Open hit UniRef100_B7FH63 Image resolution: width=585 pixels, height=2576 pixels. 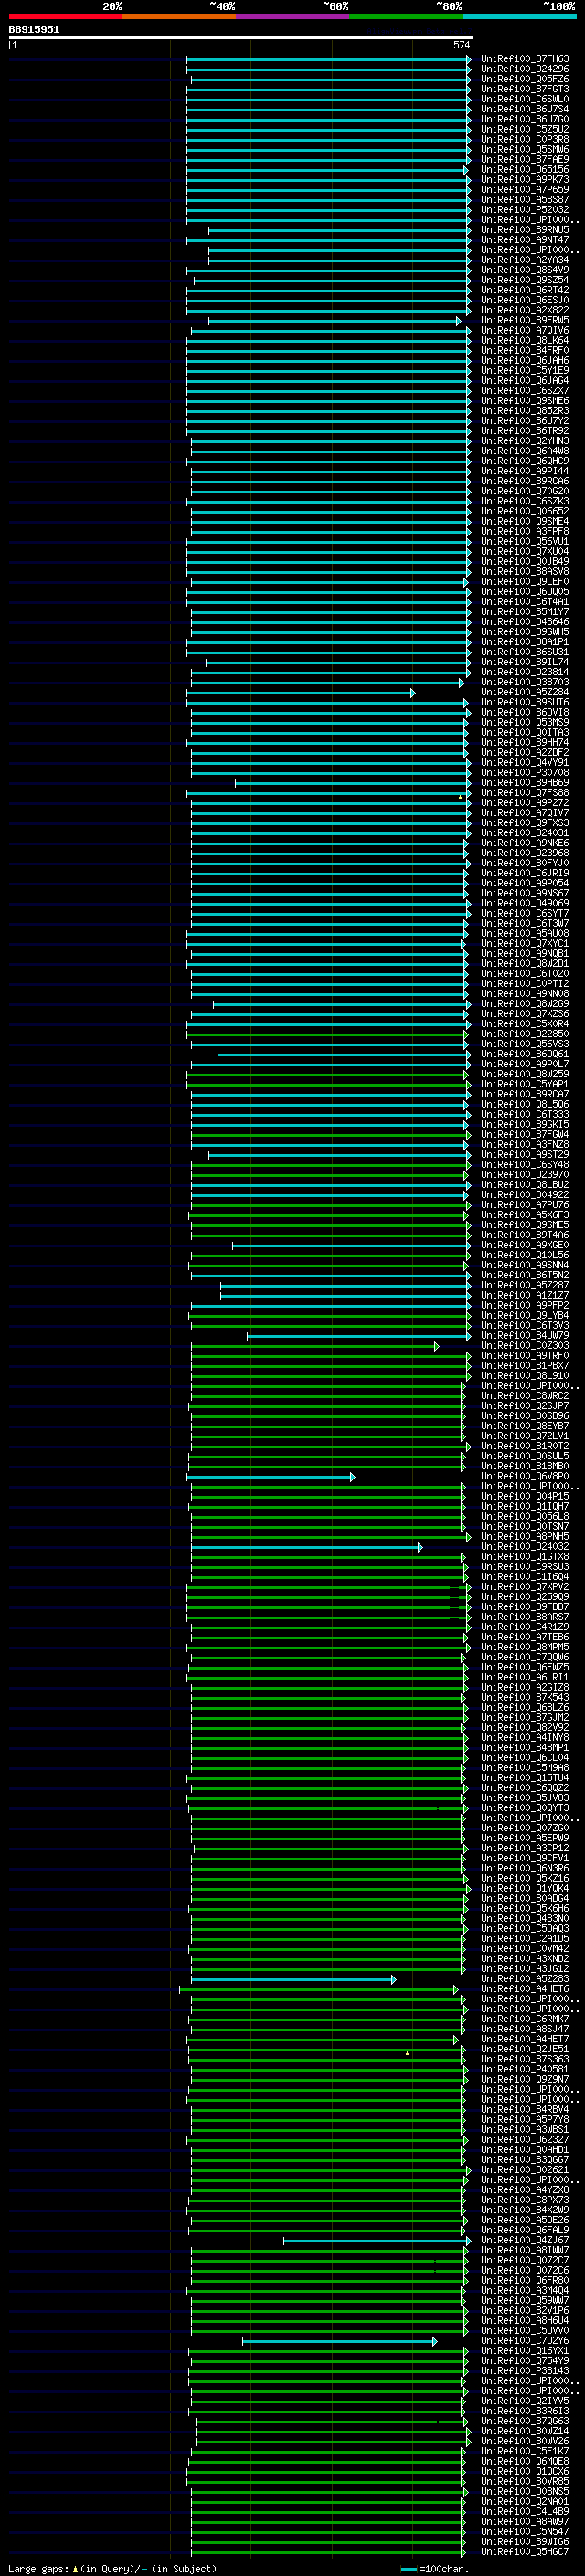point(525,59)
